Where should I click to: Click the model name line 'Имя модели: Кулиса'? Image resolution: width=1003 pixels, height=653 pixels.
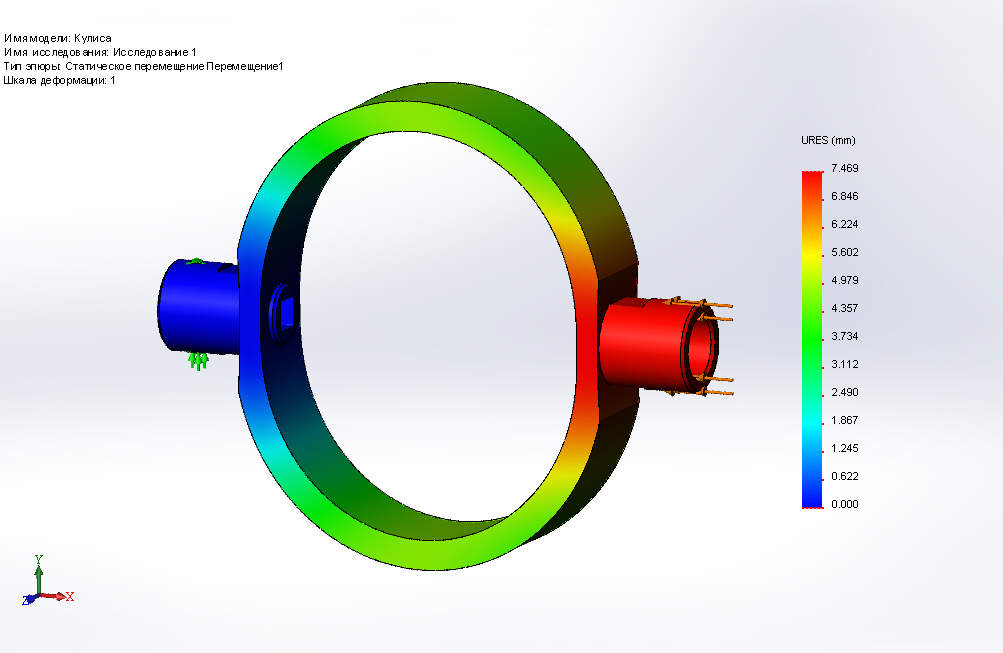tap(58, 38)
